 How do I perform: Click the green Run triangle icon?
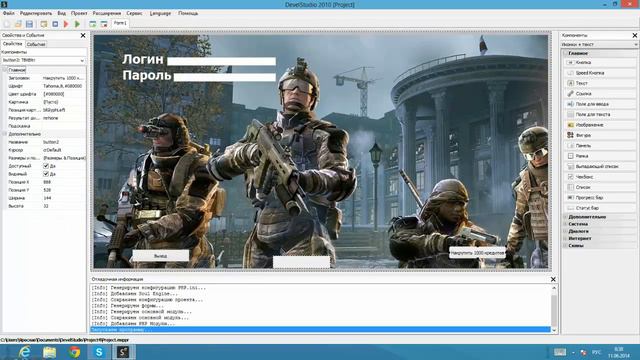[x=77, y=24]
